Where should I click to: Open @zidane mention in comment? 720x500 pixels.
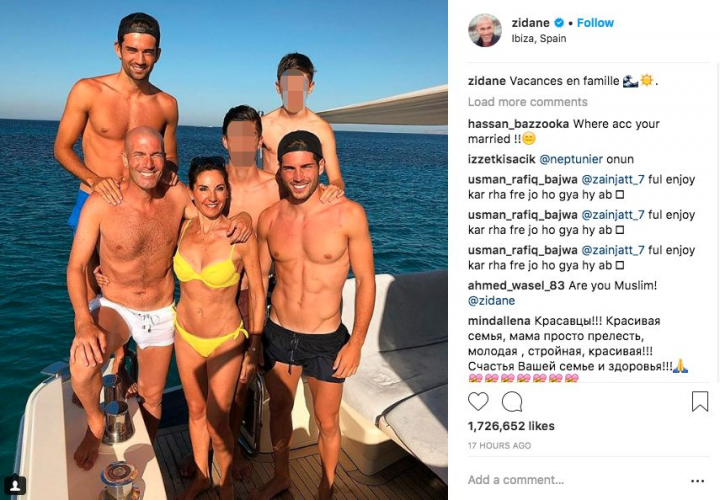click(491, 301)
